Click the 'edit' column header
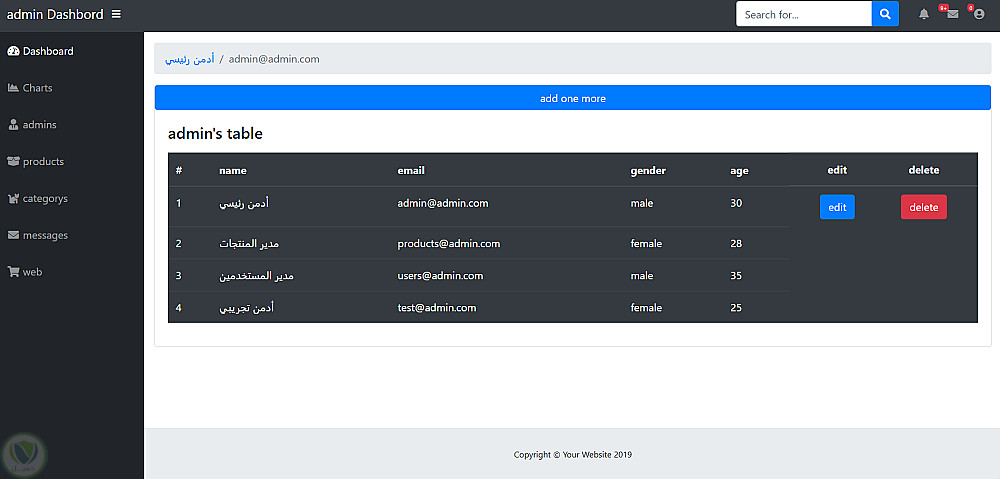The image size is (1000, 479). [x=837, y=170]
